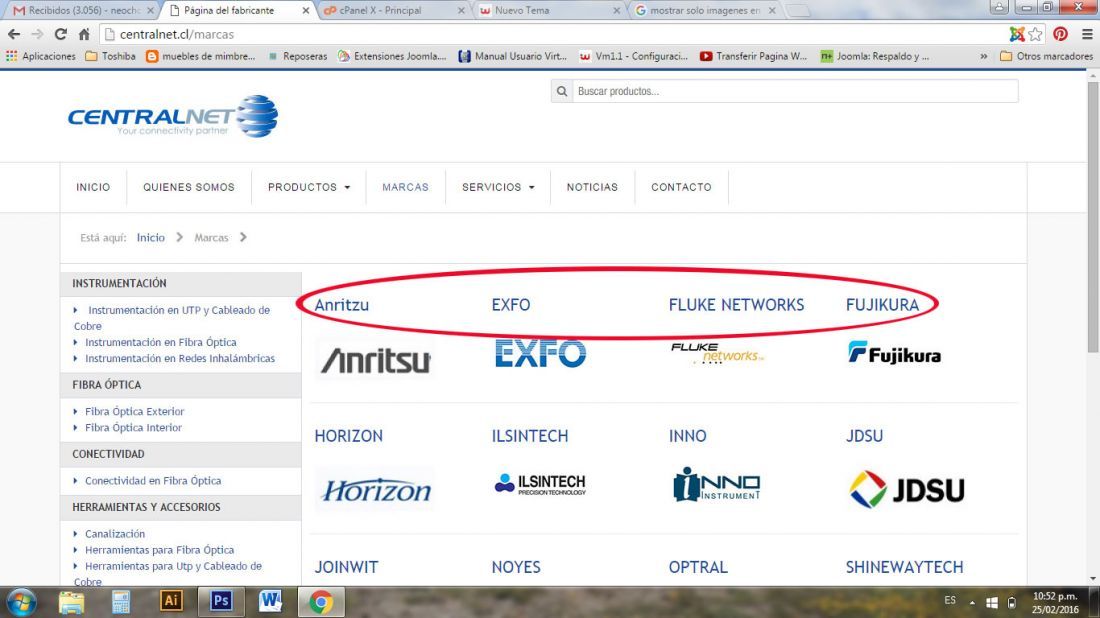
Task: Open Herramientas para Fibra Óptica link
Action: (x=159, y=551)
